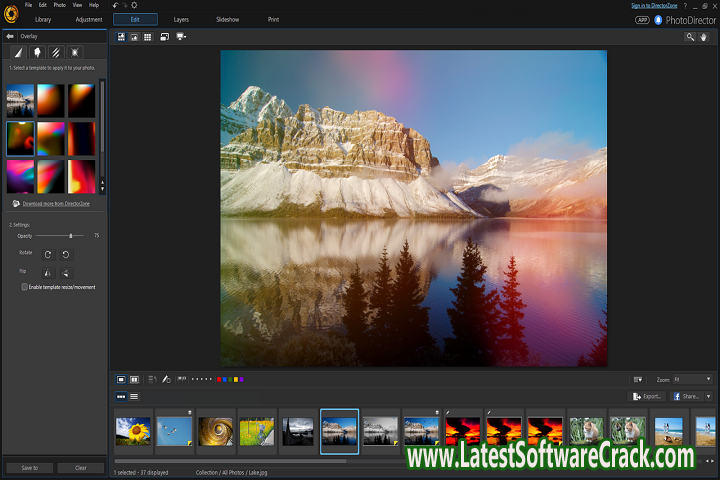The image size is (720, 480).
Task: Switch to viewer only mode icon
Action: 134,37
